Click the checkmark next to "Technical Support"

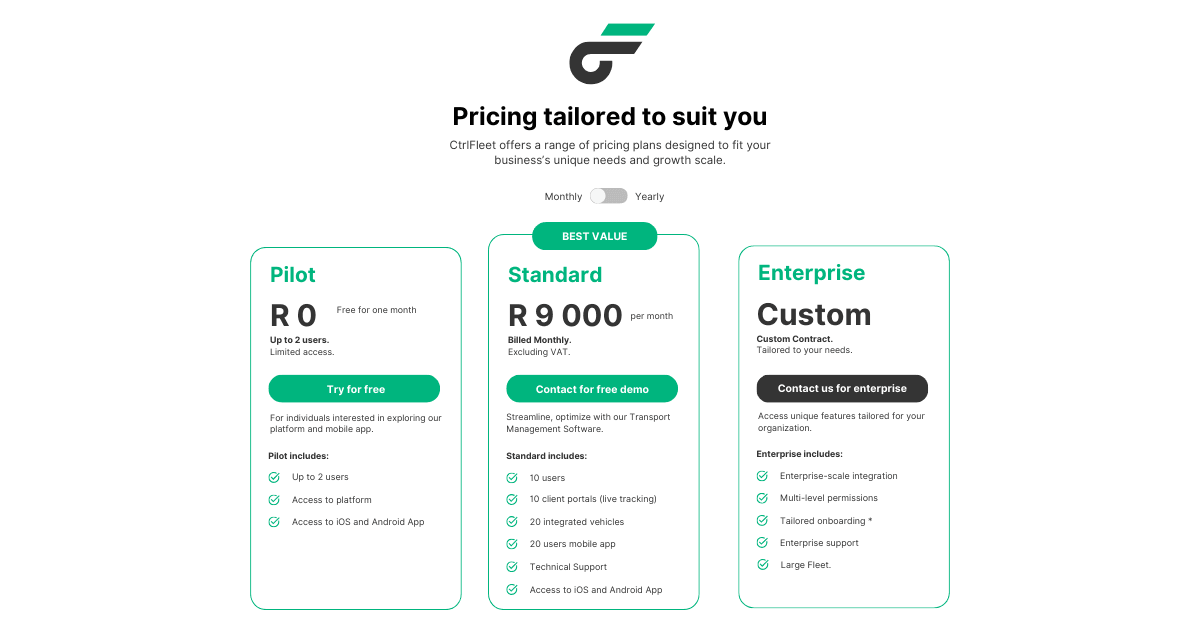512,566
